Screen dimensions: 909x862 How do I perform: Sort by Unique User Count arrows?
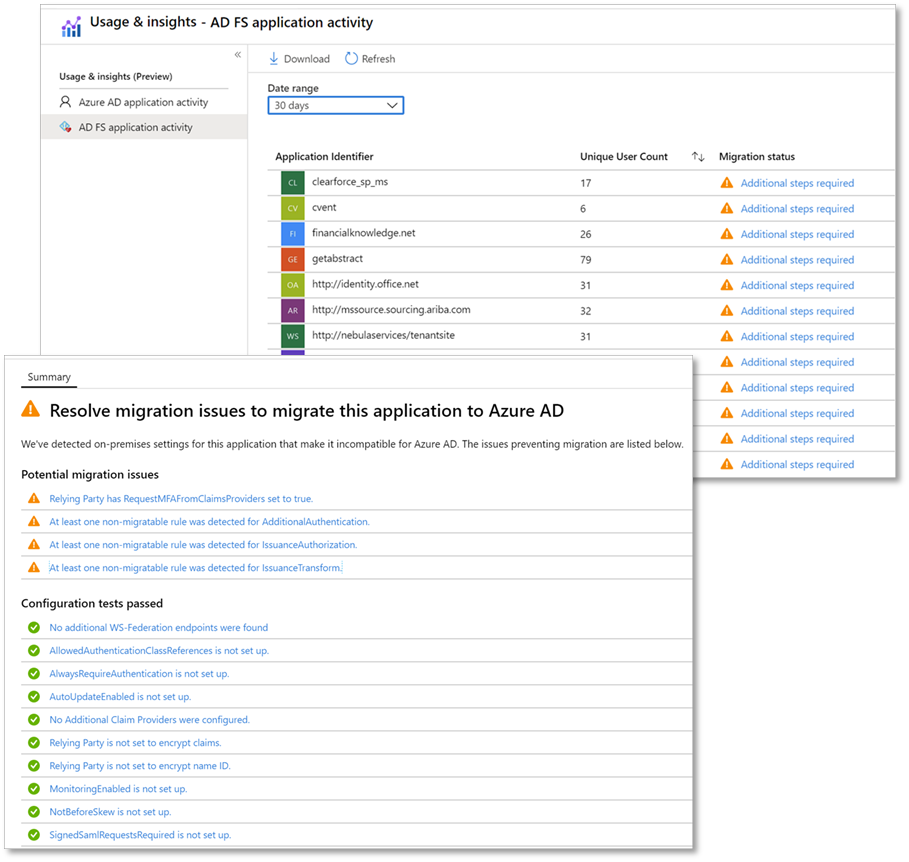tap(698, 157)
